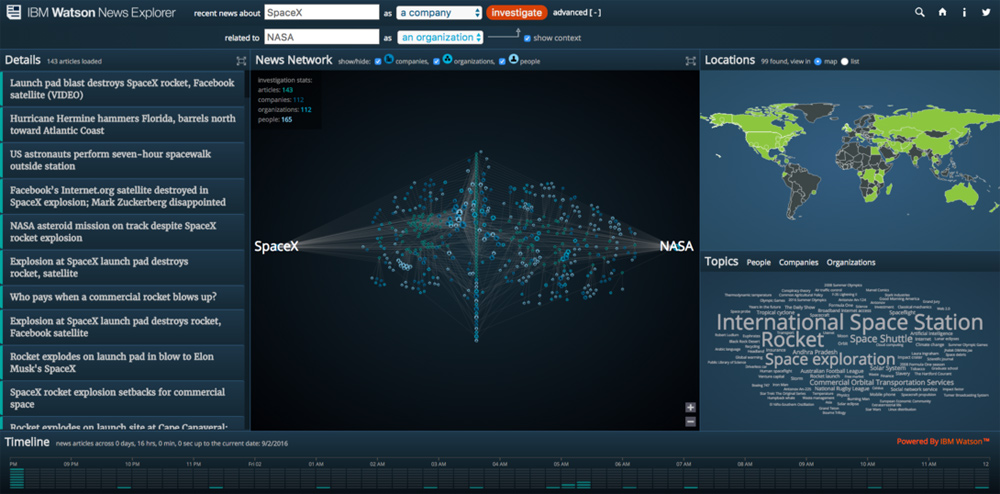Click 'Rocket' in the topic cloud
The height and width of the screenshot is (494, 1000).
pos(793,338)
